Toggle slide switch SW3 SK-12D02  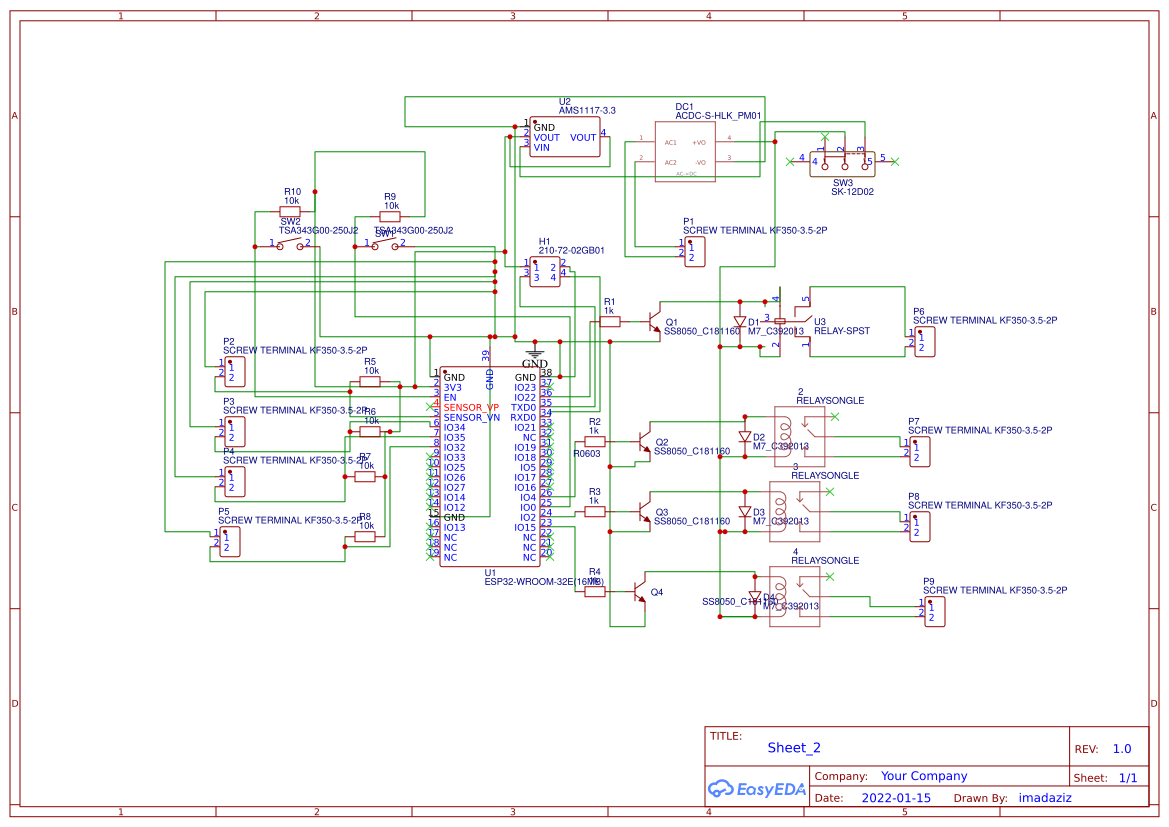coord(843,163)
